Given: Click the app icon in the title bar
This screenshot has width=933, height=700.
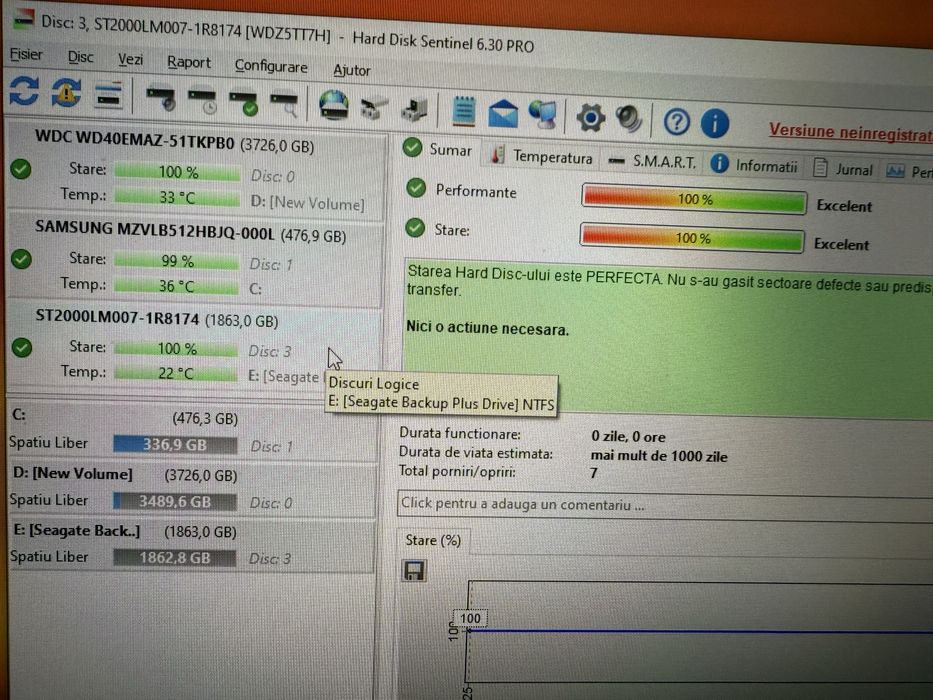Looking at the screenshot, I should 24,18.
